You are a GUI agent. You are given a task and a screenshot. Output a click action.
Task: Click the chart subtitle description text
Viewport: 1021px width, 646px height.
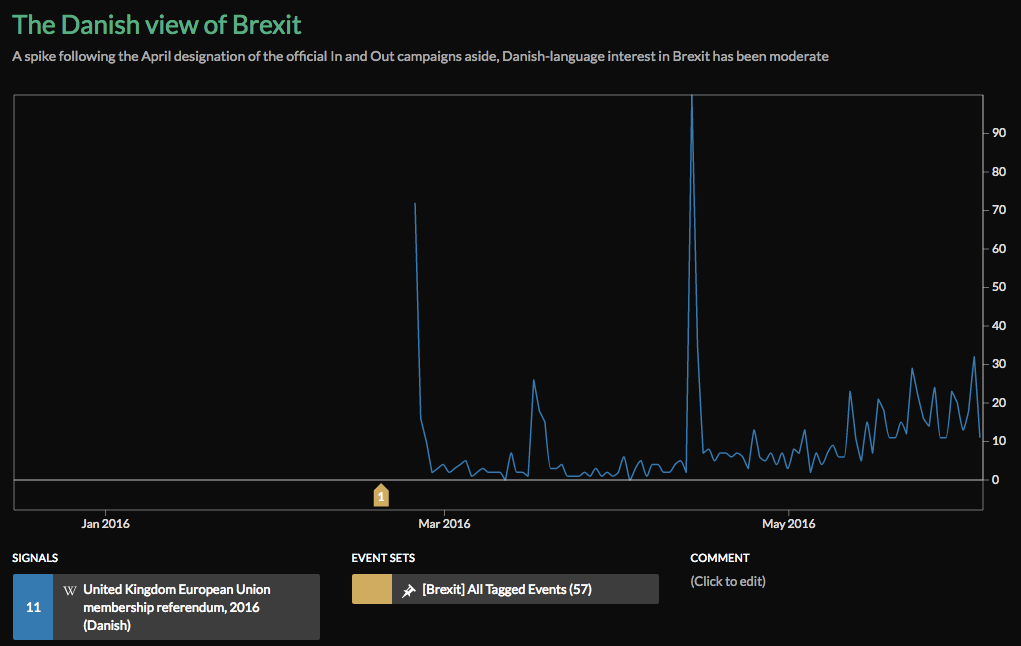(420, 56)
